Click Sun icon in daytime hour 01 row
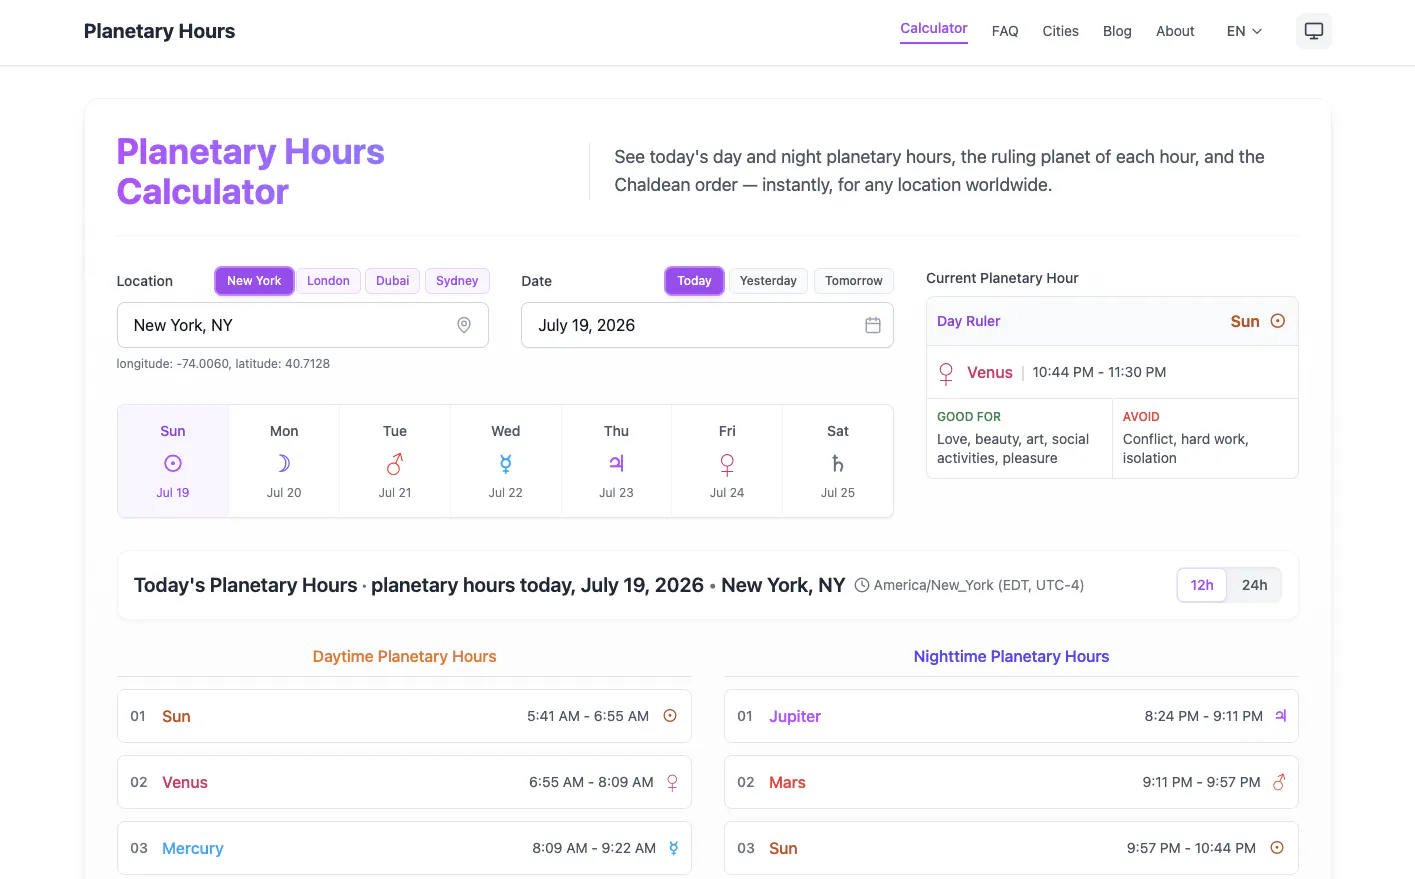This screenshot has height=879, width=1415. coord(670,716)
